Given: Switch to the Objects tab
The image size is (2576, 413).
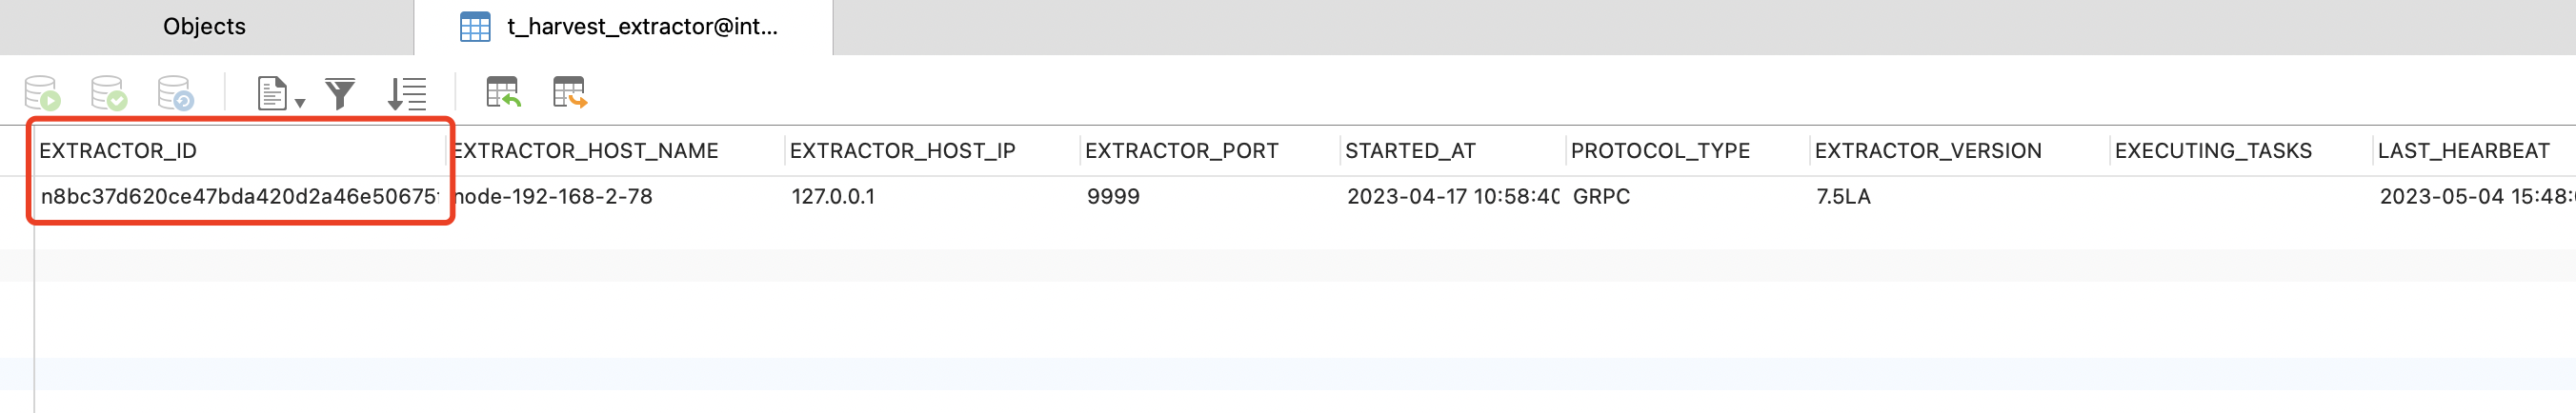Looking at the screenshot, I should (205, 27).
